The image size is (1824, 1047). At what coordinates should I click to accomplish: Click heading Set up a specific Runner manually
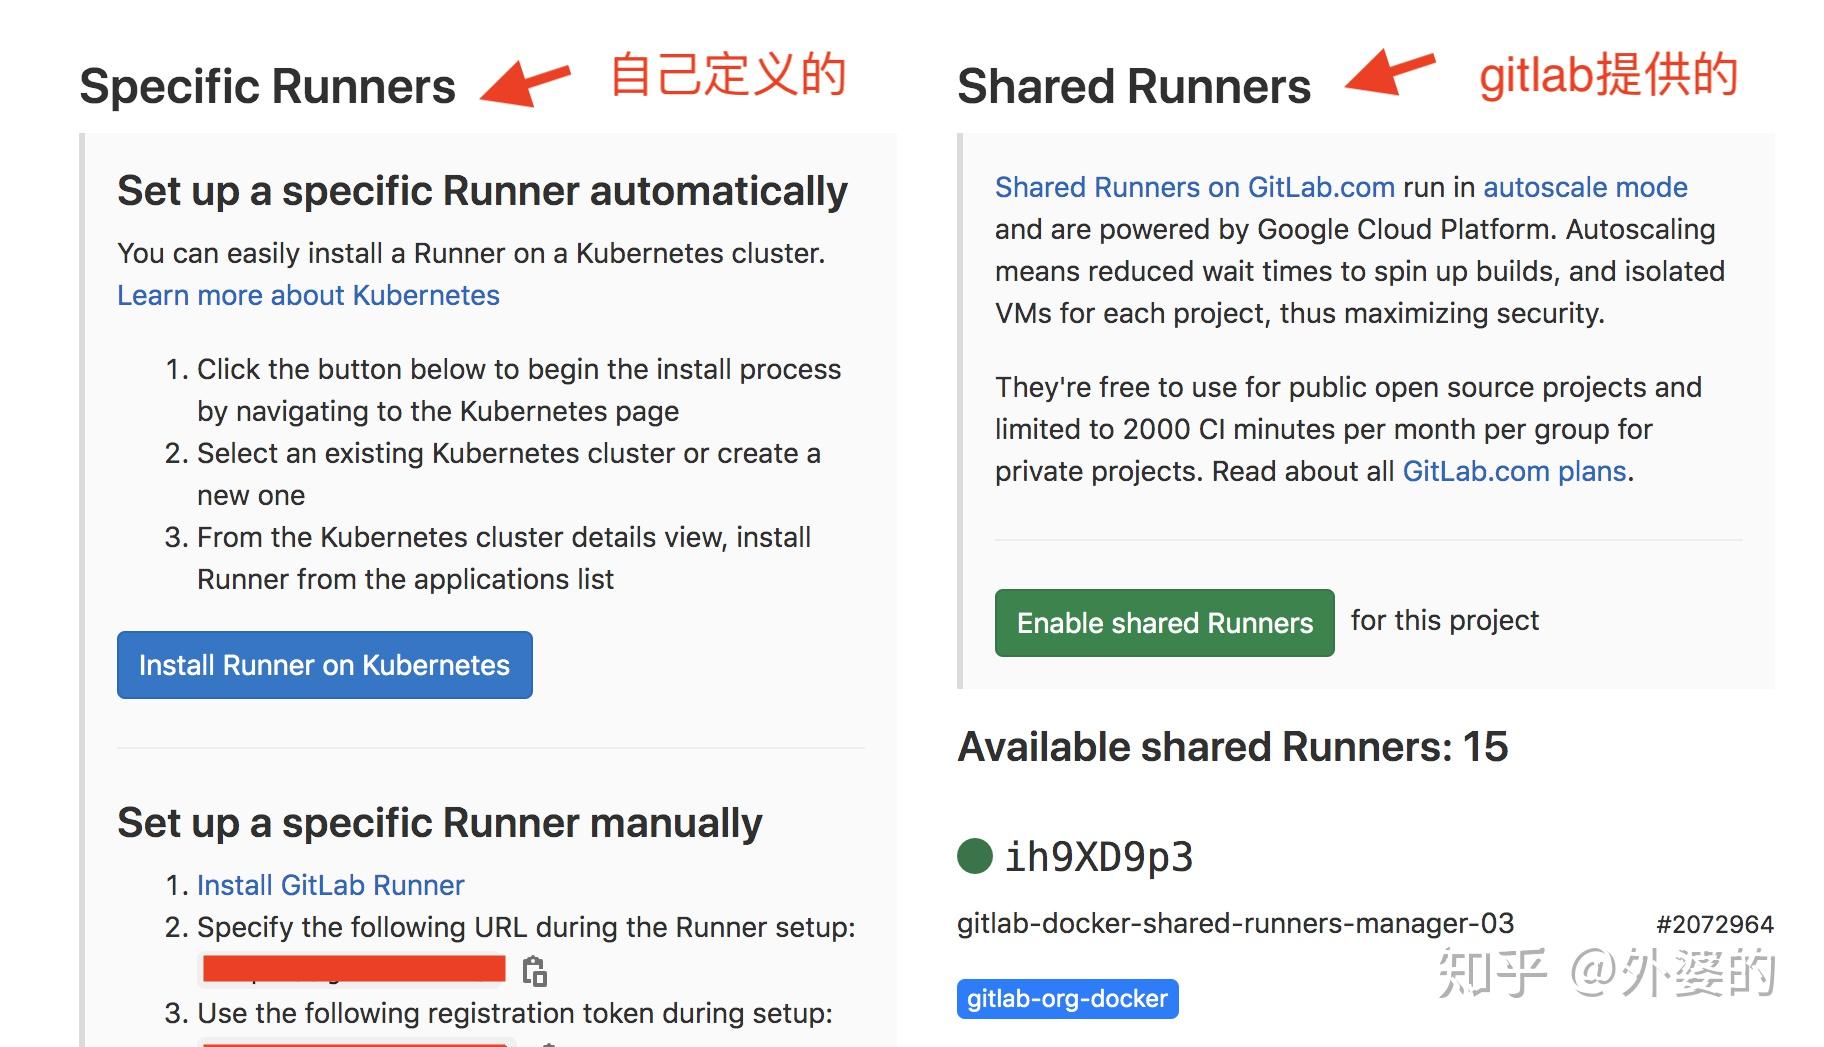pos(439,823)
